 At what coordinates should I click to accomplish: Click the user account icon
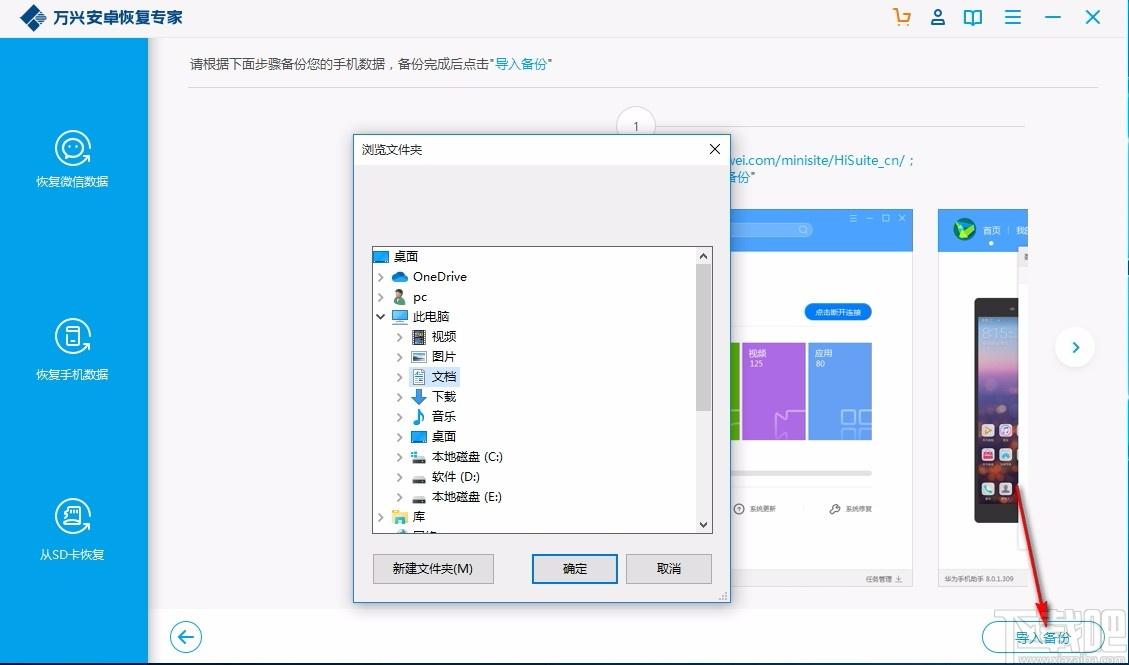coord(938,18)
